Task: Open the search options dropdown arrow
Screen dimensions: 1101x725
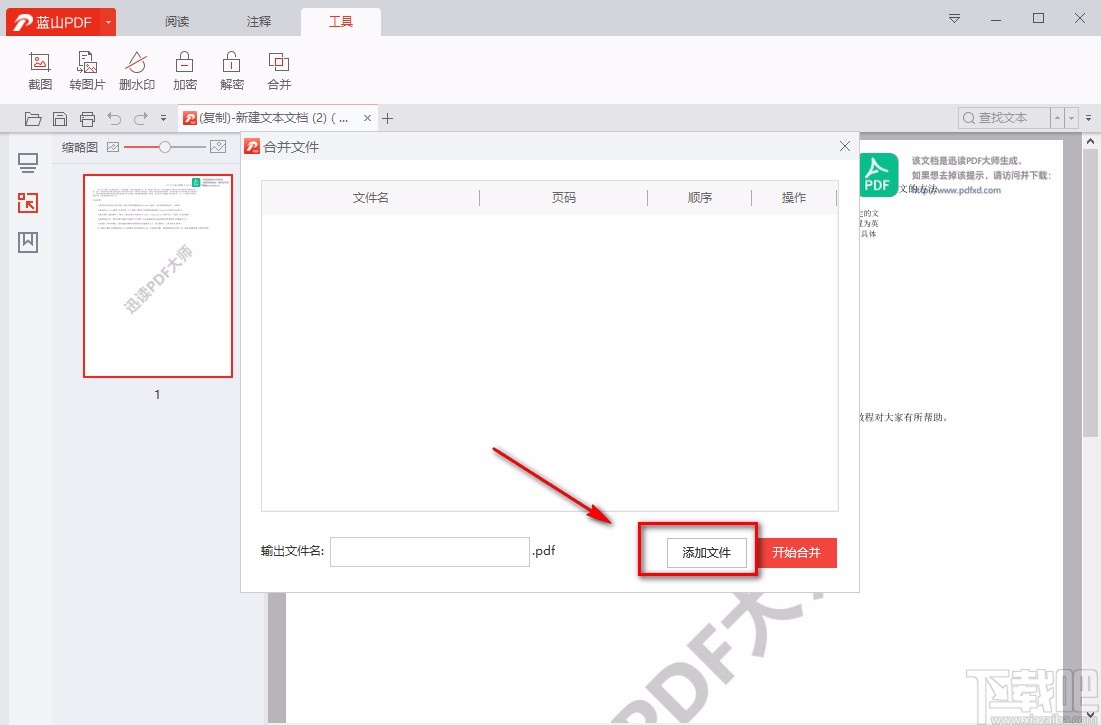Action: [1072, 118]
